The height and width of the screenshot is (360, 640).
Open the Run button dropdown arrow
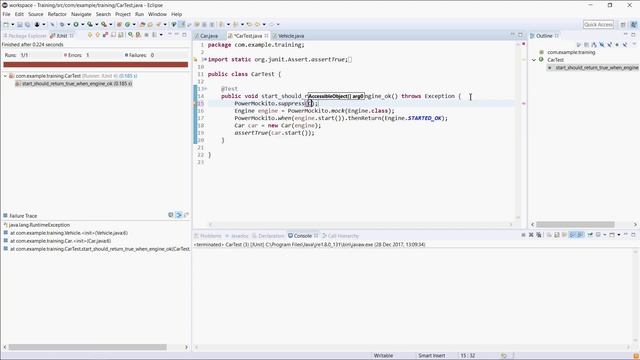tap(82, 24)
